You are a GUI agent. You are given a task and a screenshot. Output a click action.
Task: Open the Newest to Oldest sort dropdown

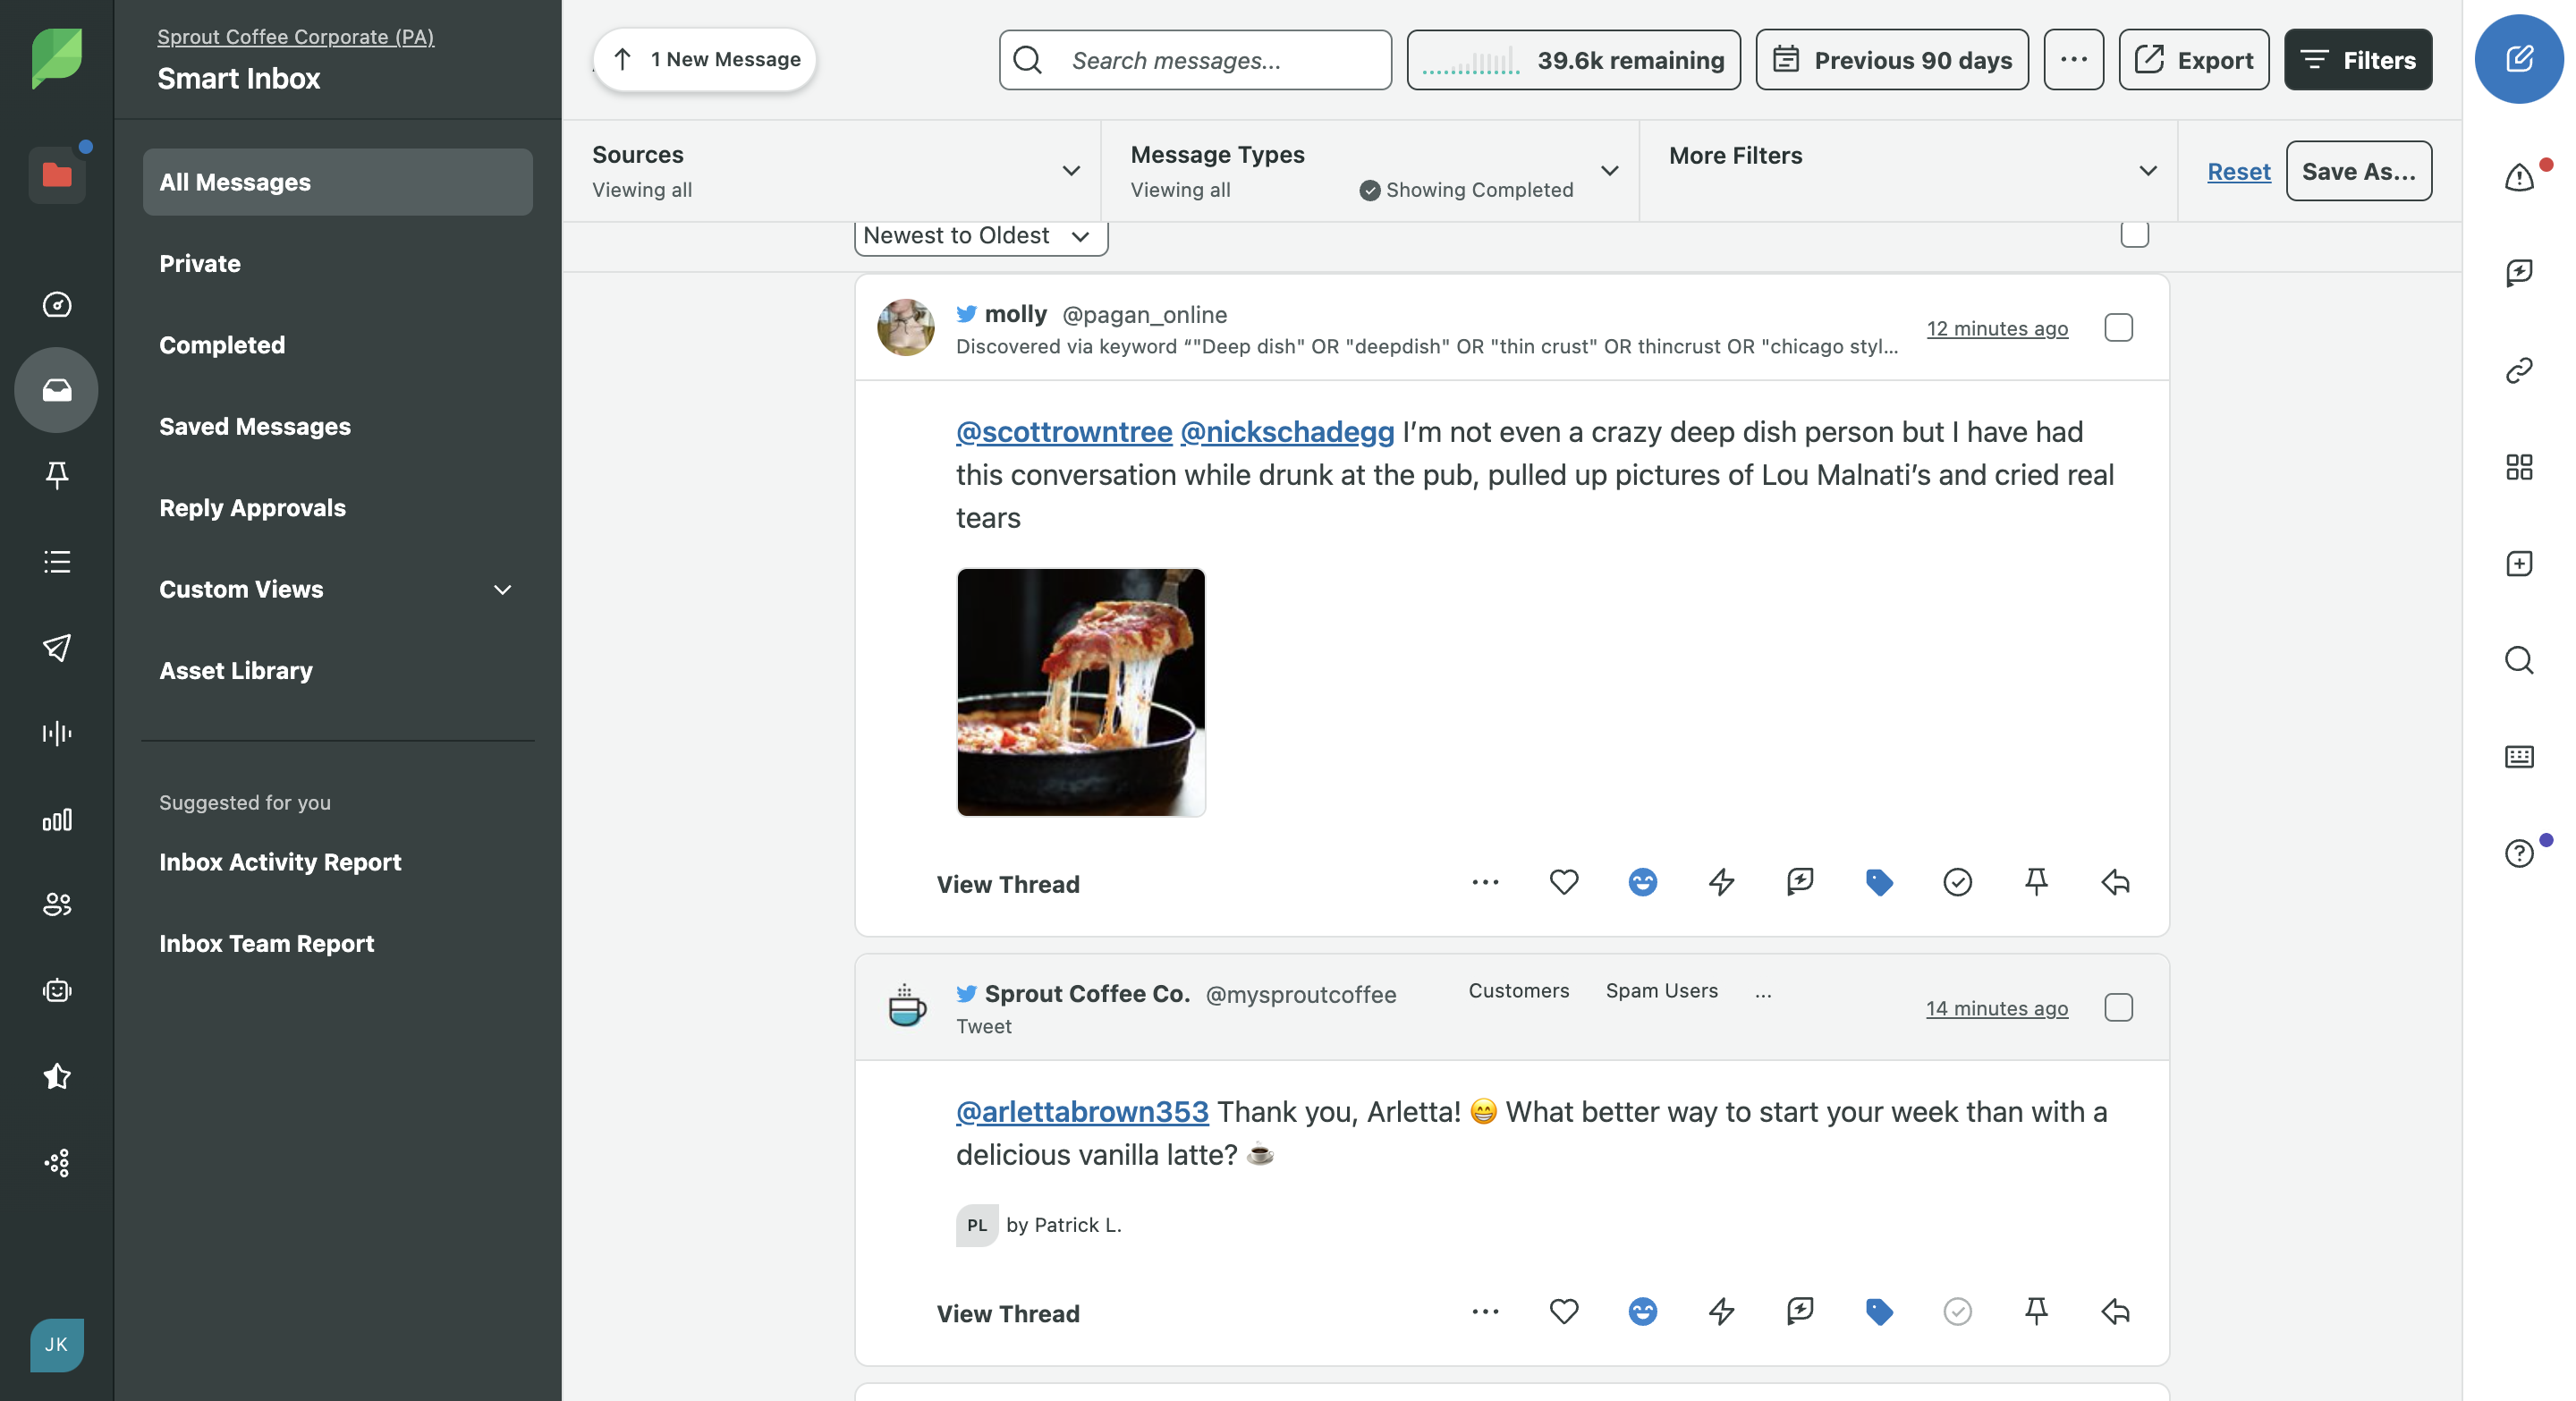tap(980, 236)
